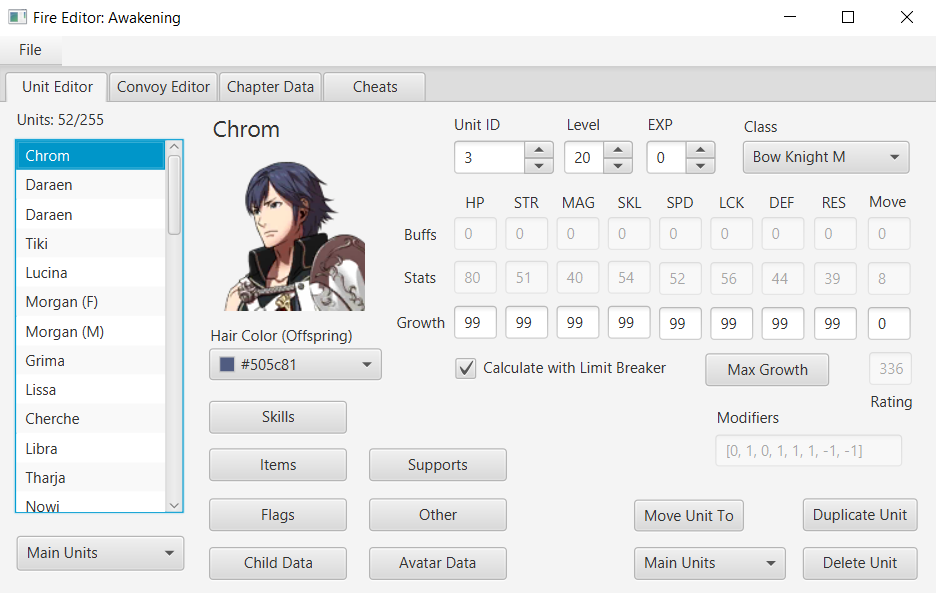Viewport: 936px width, 593px height.
Task: Click the Skills button
Action: point(278,417)
